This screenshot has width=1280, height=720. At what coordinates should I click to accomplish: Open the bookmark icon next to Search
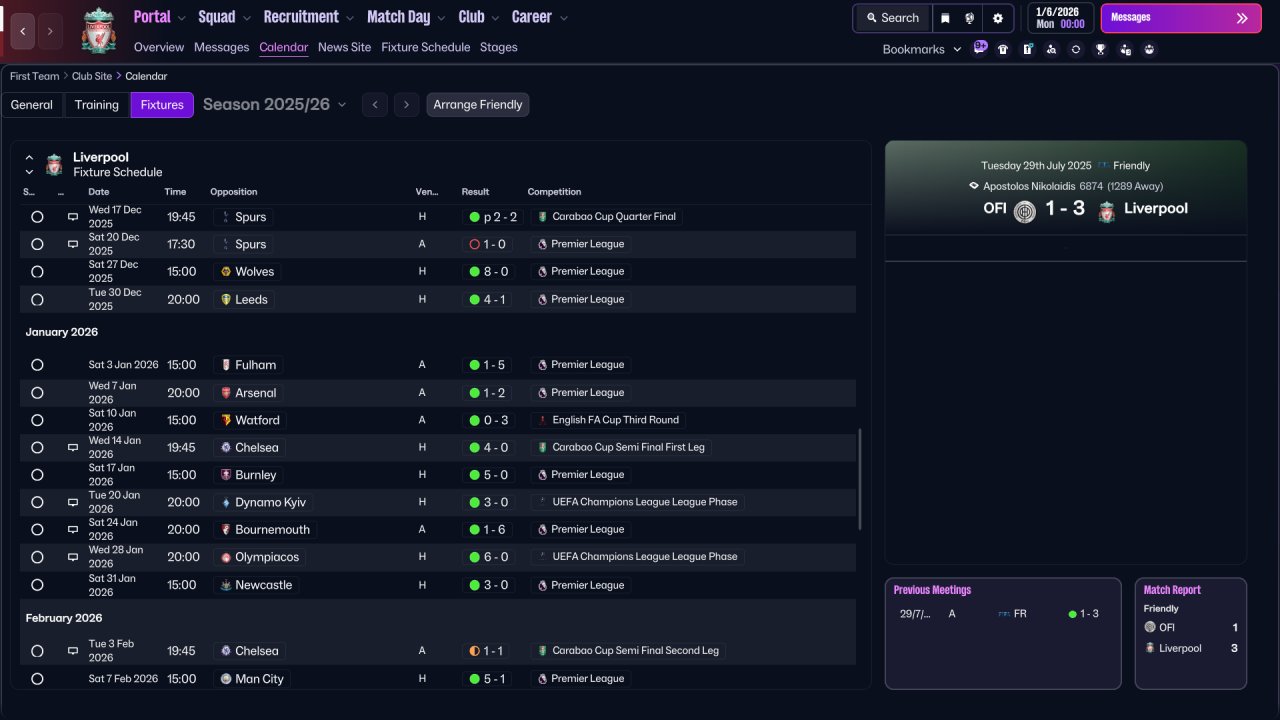[945, 18]
